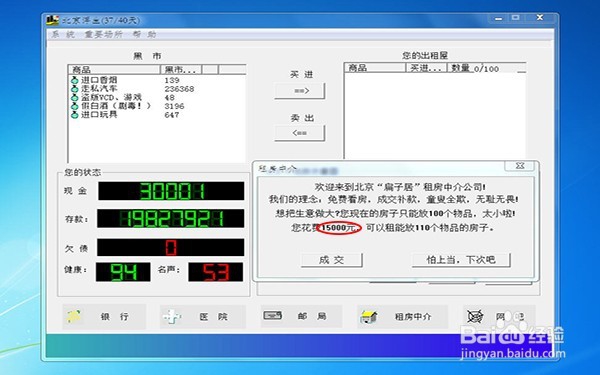Click price 3196 of 假白酒
This screenshot has width=600, height=375.
(174, 106)
